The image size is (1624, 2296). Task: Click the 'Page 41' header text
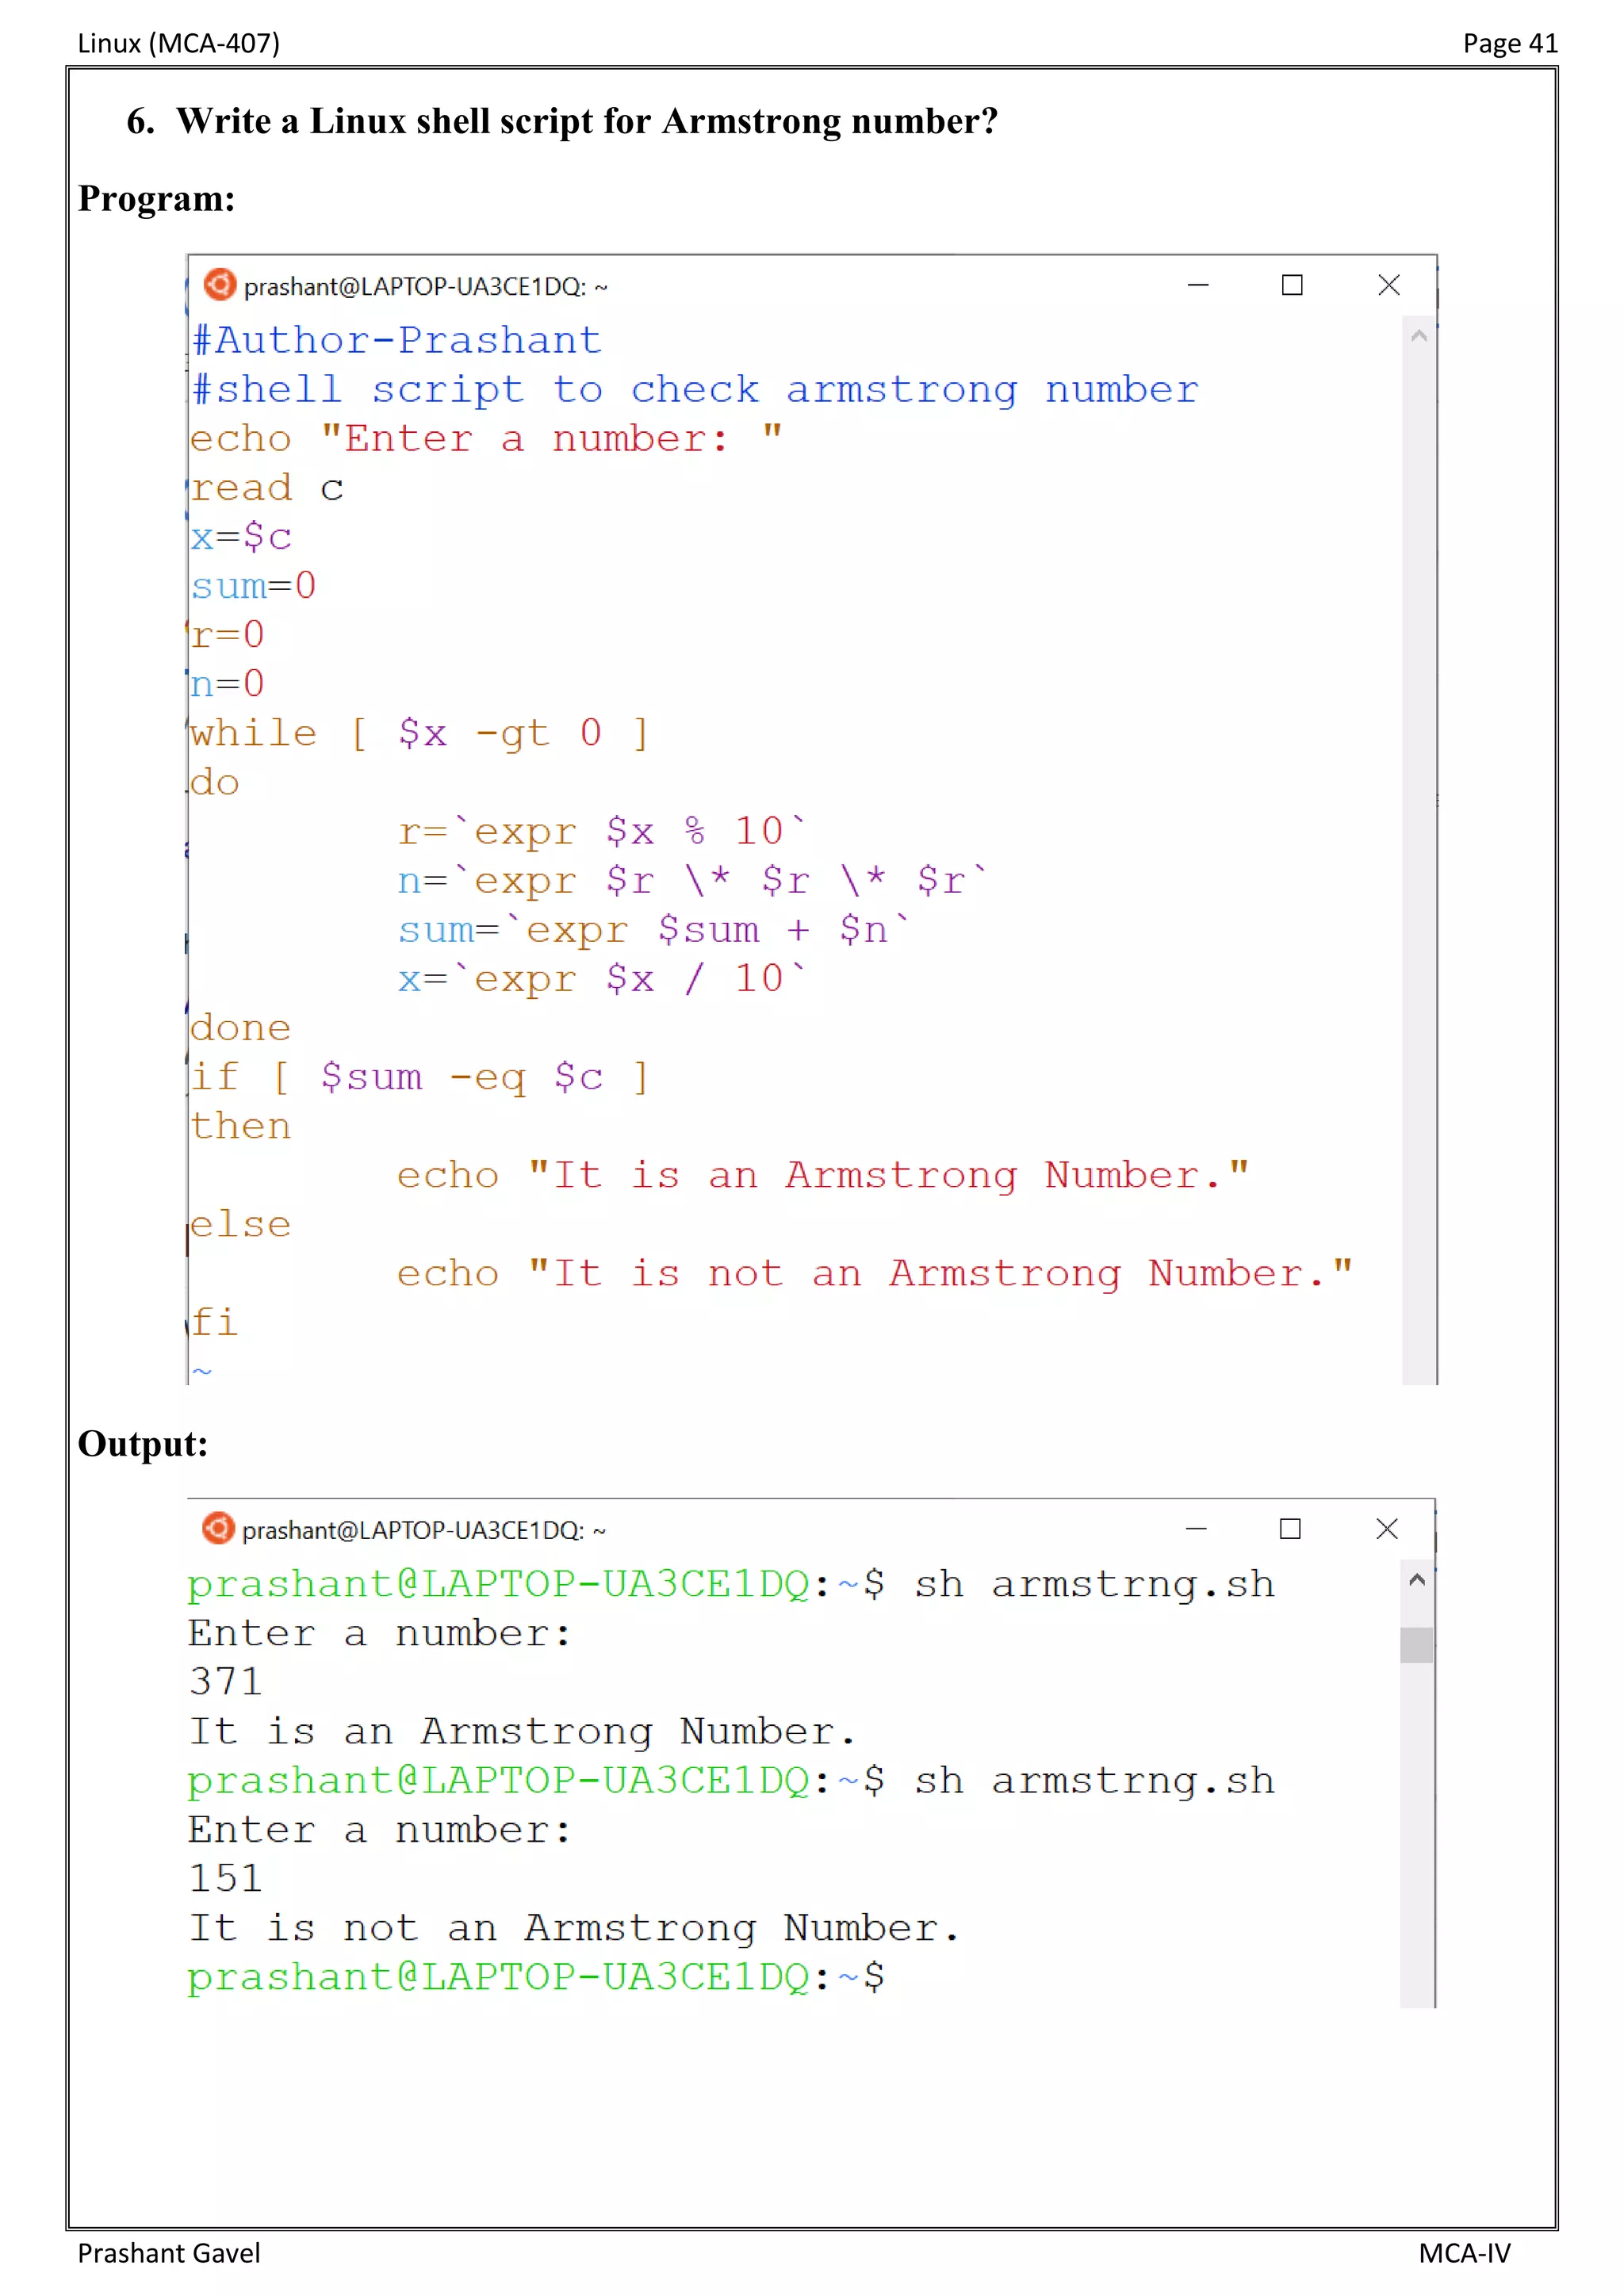[x=1510, y=43]
